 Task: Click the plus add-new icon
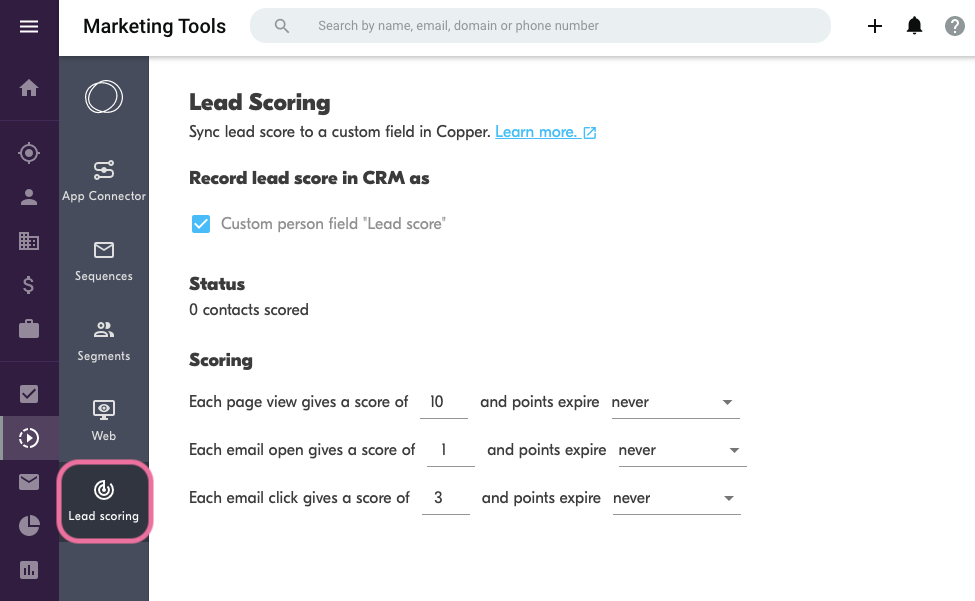pos(875,26)
